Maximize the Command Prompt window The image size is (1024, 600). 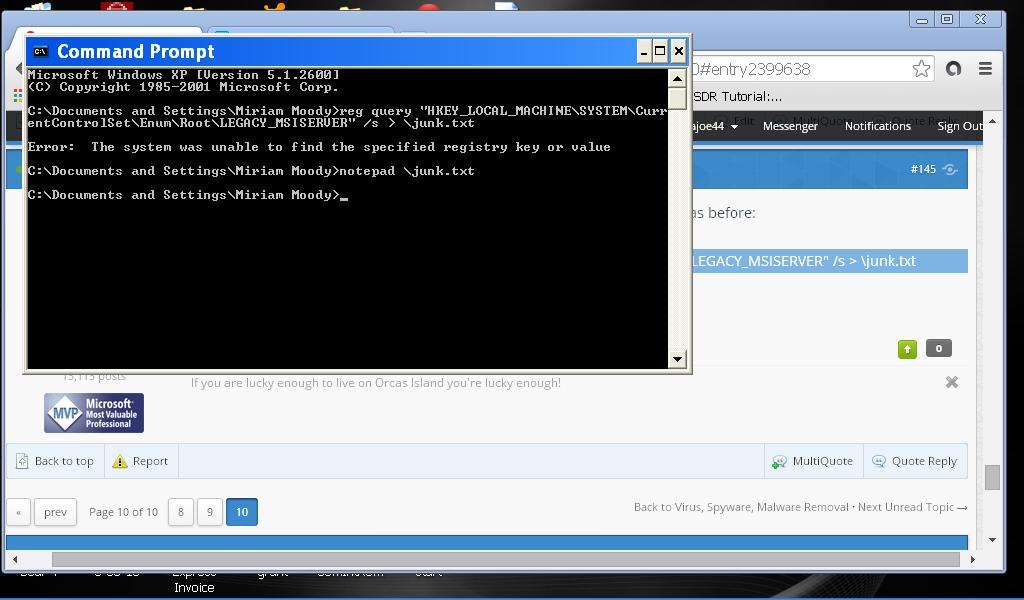[660, 51]
